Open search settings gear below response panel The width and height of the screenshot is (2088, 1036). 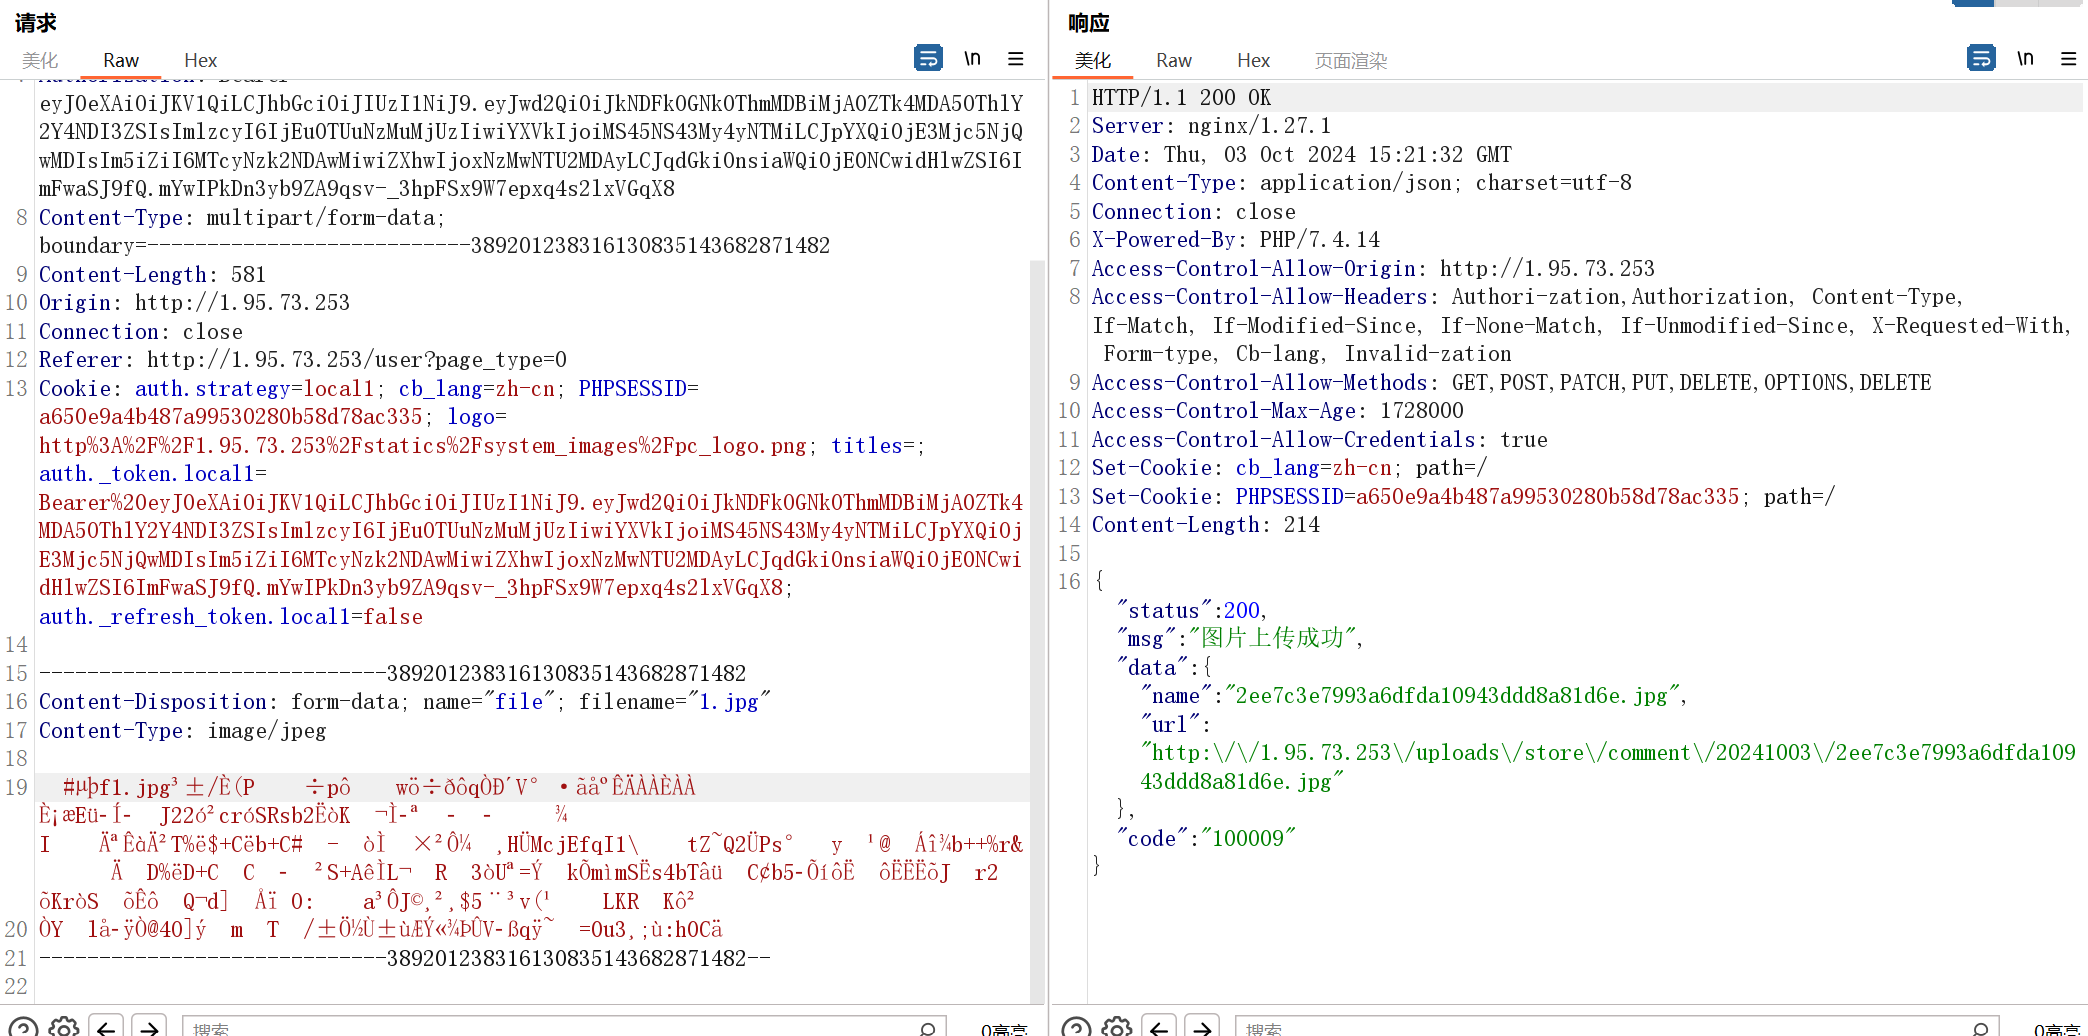pos(1117,1027)
